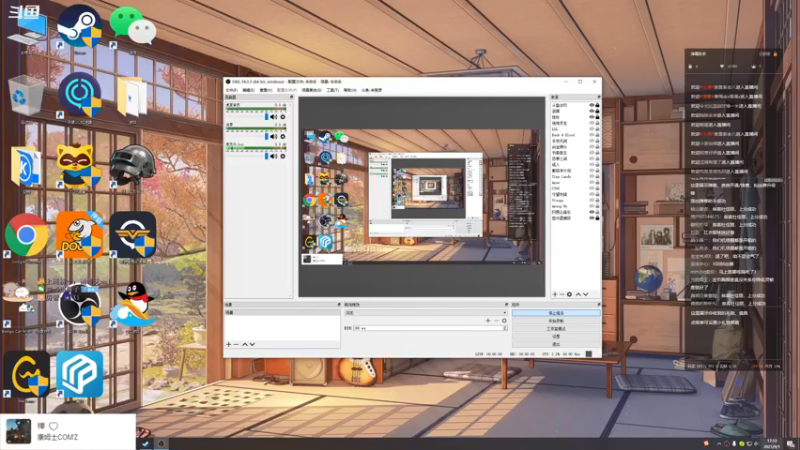The image size is (800, 450).
Task: Click Exit button in Controls panel
Action: tap(556, 344)
